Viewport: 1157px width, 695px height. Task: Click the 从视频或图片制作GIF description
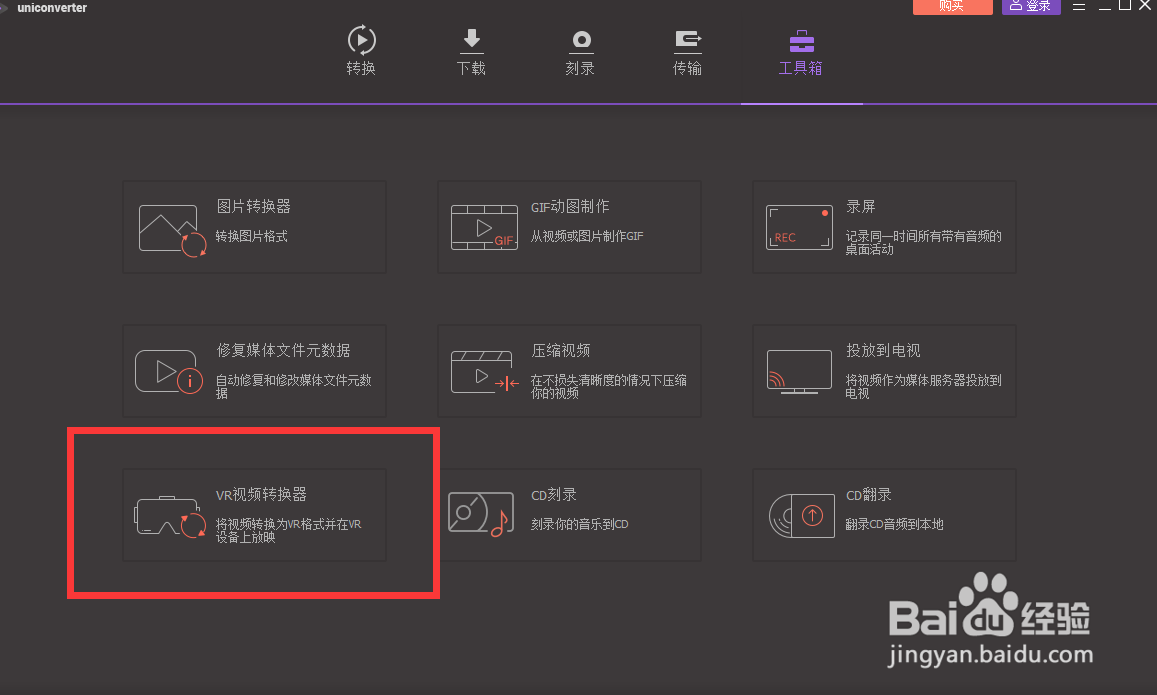tap(587, 236)
